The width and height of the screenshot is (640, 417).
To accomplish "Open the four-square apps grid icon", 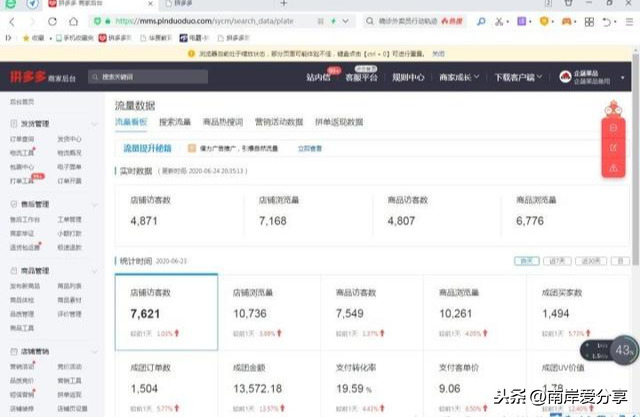I will click(x=589, y=22).
